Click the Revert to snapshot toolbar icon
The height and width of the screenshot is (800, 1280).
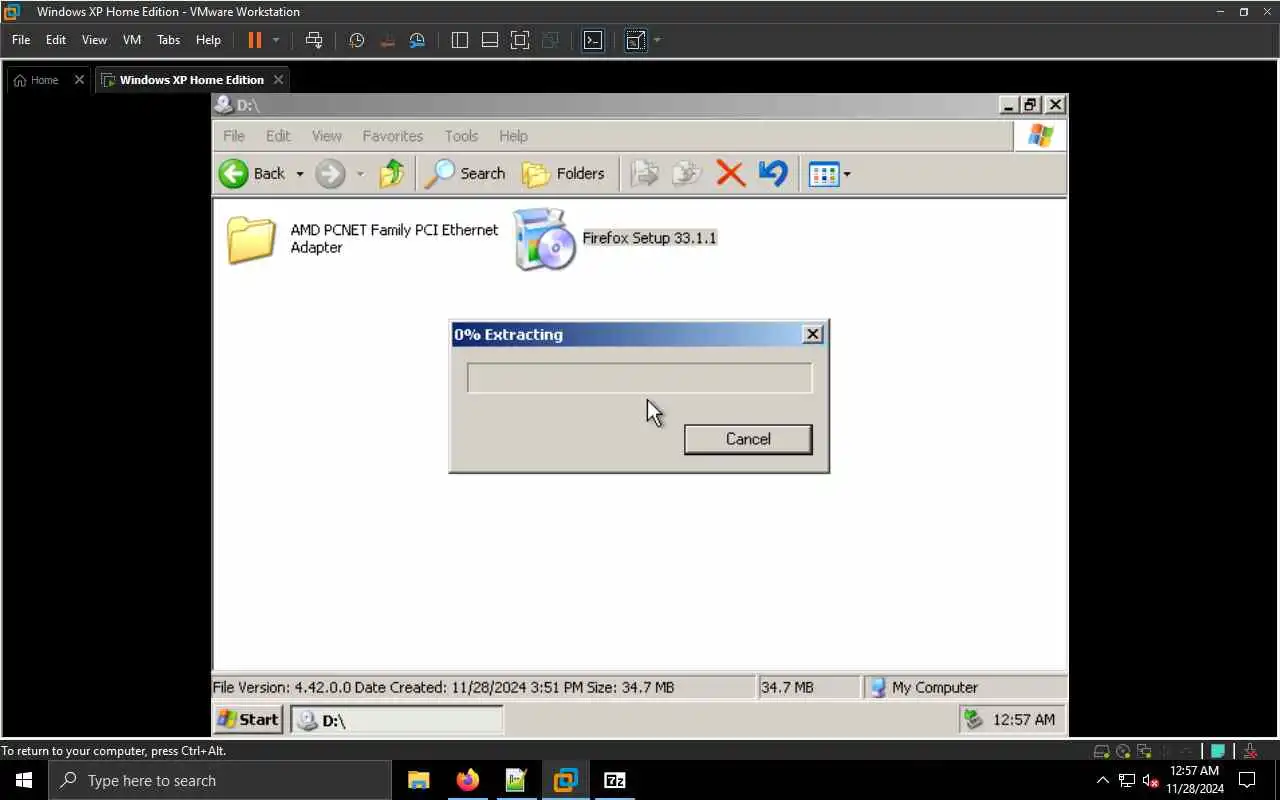click(x=388, y=40)
